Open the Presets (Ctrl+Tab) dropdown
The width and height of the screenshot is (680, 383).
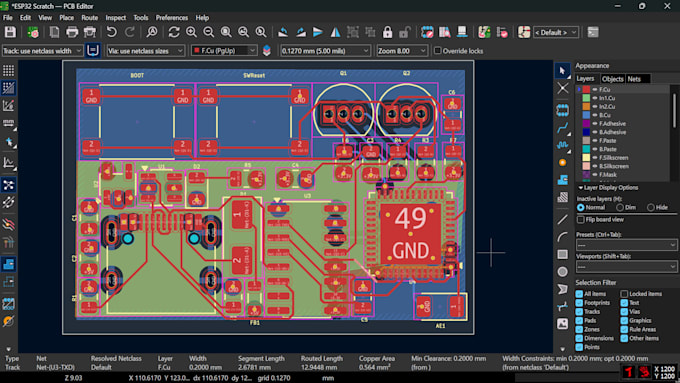626,245
